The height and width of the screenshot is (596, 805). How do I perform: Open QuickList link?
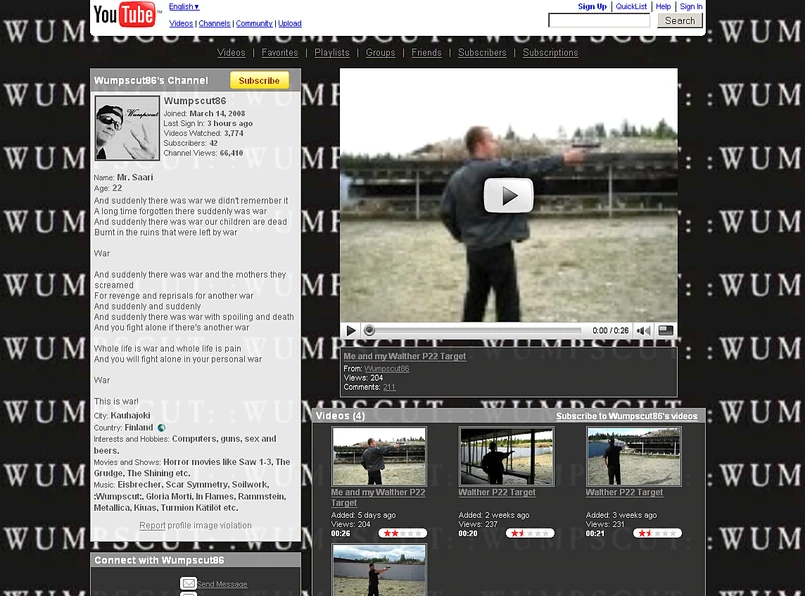click(631, 7)
